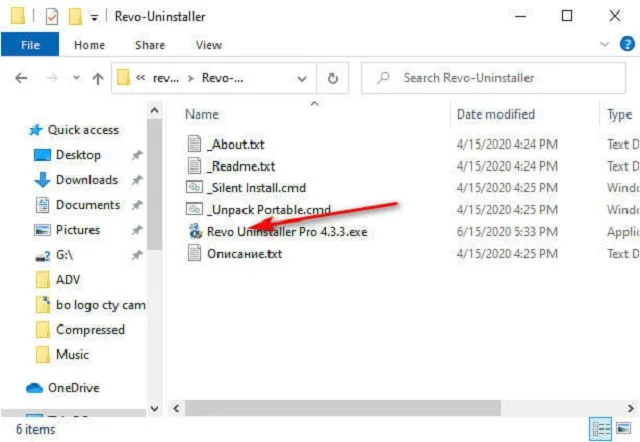
Task: Click the search magnifier icon
Action: [x=382, y=77]
